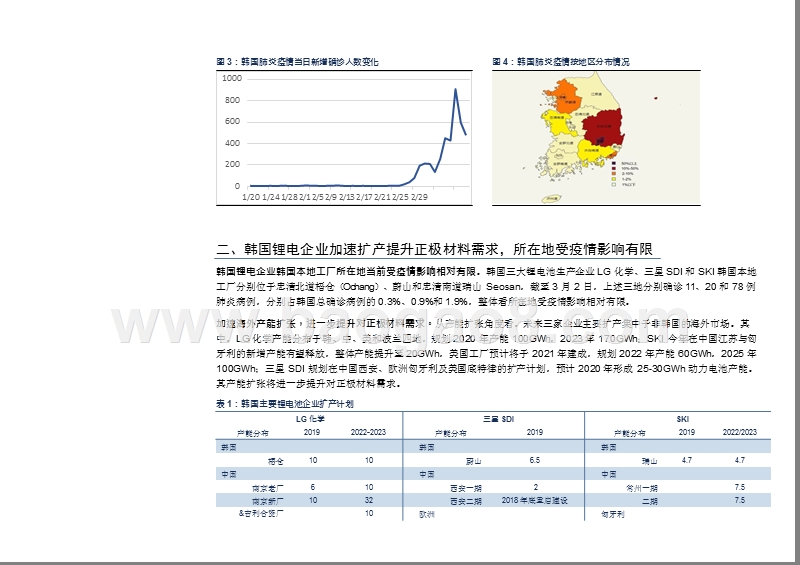
Task: Click the orange northwest region on the Korea map
Action: 564,96
